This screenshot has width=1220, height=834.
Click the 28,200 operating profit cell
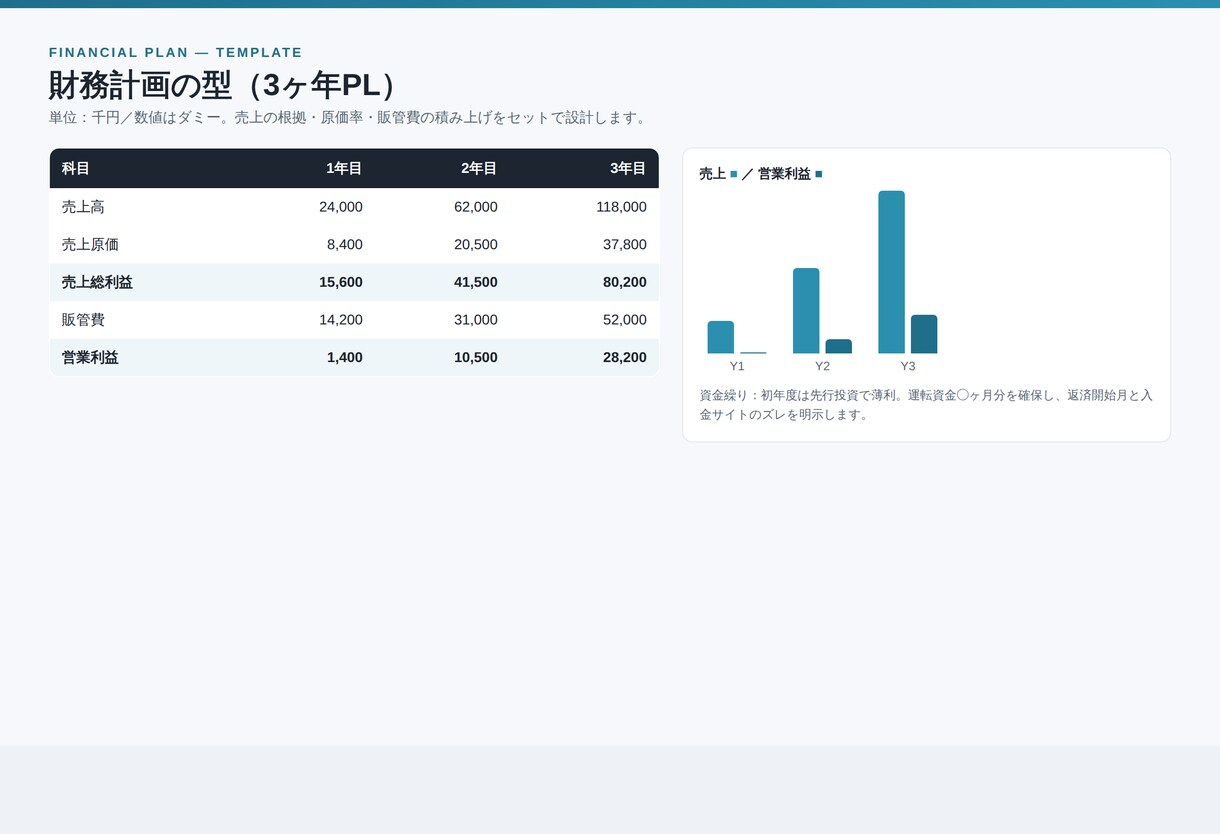(x=625, y=357)
